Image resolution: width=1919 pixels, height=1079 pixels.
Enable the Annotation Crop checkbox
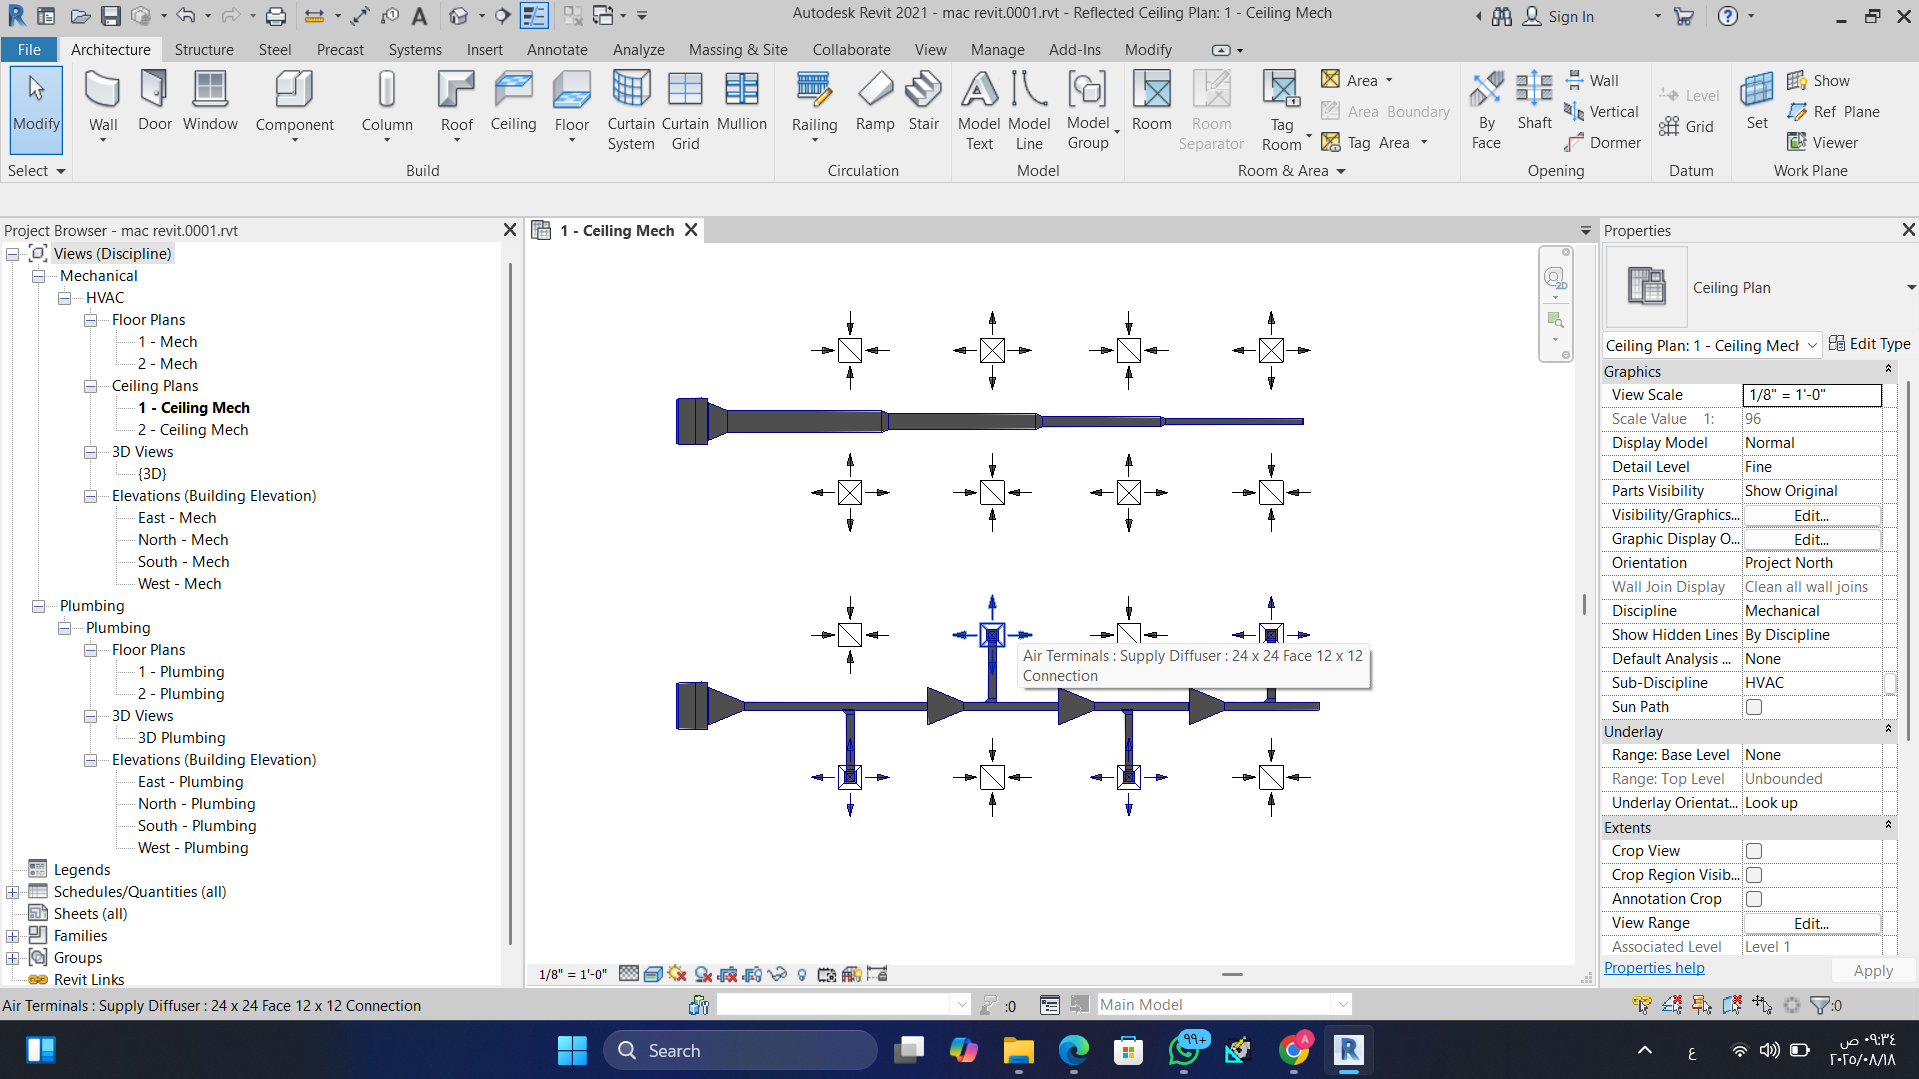1754,899
